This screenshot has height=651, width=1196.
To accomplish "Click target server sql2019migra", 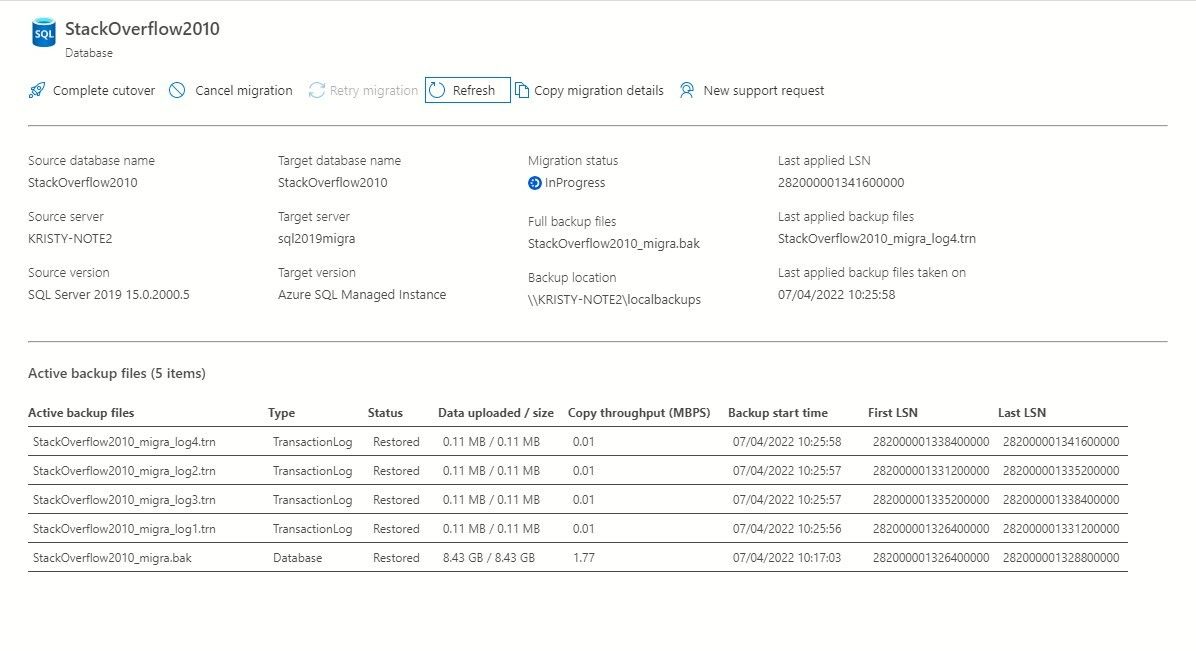I will (x=317, y=239).
